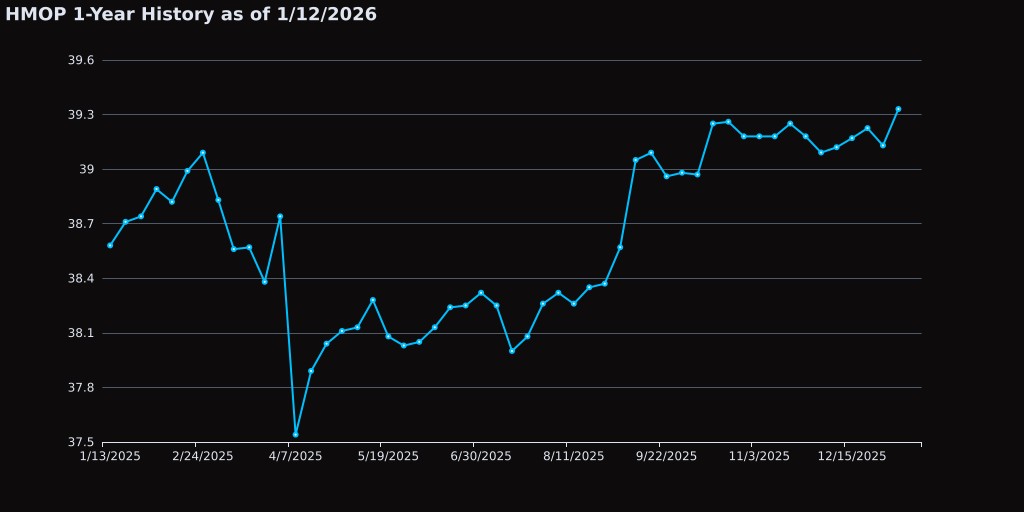The height and width of the screenshot is (512, 1024).
Task: Select the 2/24/2025 x-axis date label
Action: click(203, 456)
